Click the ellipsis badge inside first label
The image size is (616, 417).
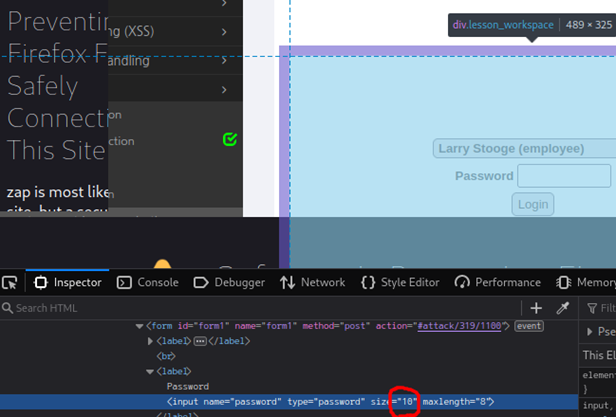pos(200,341)
